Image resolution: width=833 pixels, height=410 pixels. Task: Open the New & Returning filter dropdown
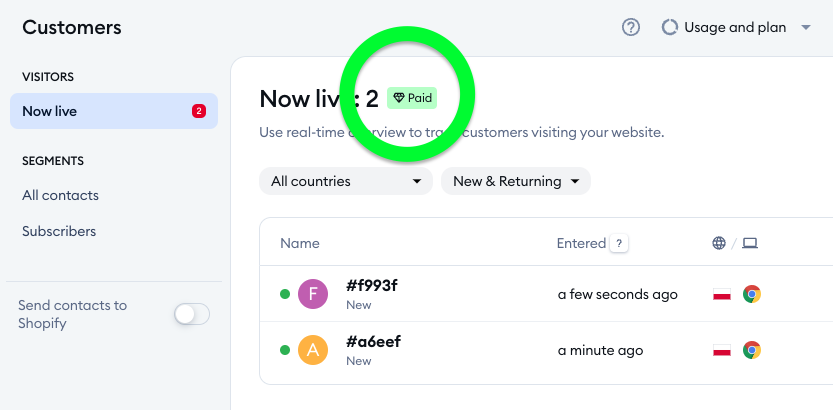tap(516, 181)
